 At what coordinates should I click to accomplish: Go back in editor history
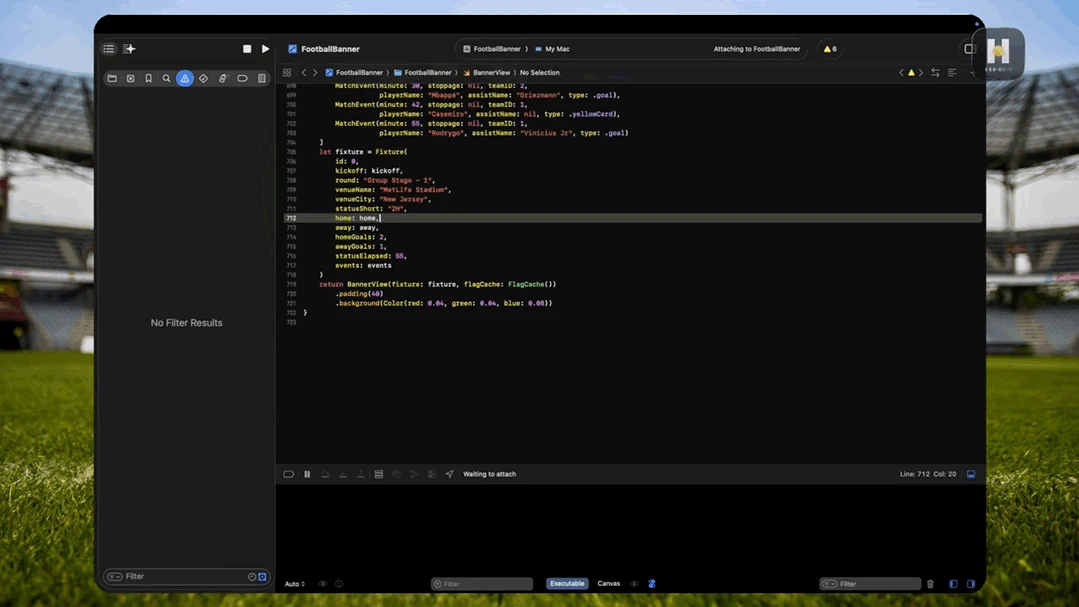(303, 72)
